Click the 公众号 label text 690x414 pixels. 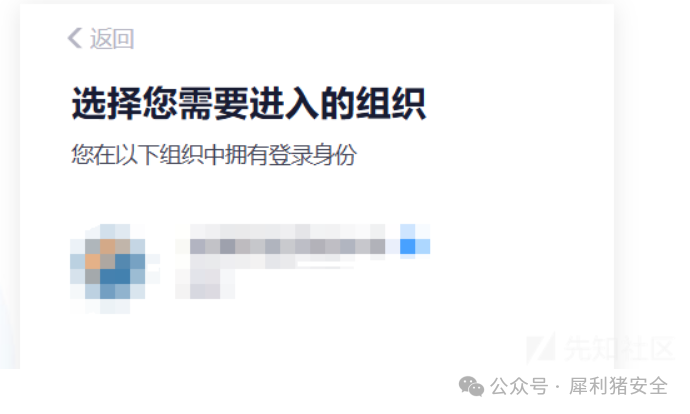pos(519,387)
